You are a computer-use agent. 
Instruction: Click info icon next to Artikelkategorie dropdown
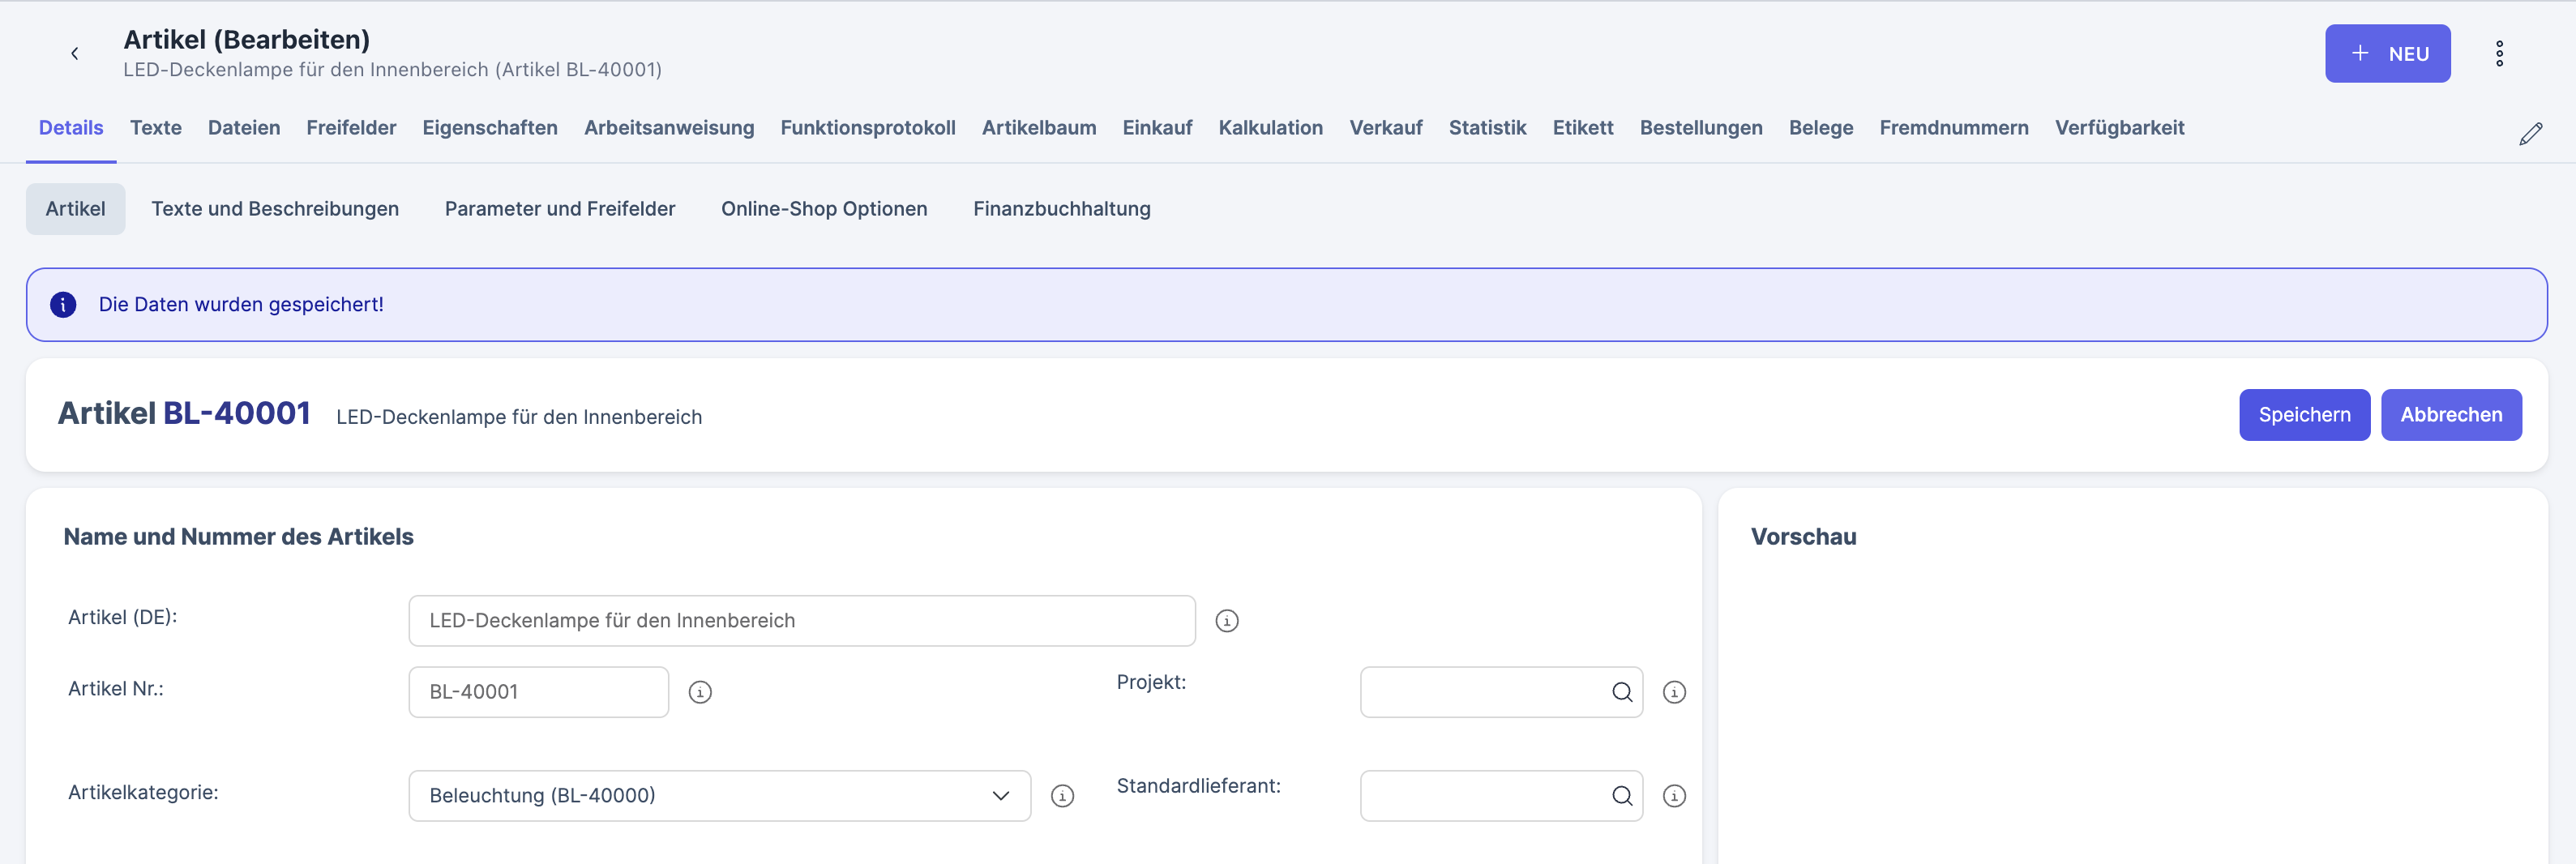1062,796
